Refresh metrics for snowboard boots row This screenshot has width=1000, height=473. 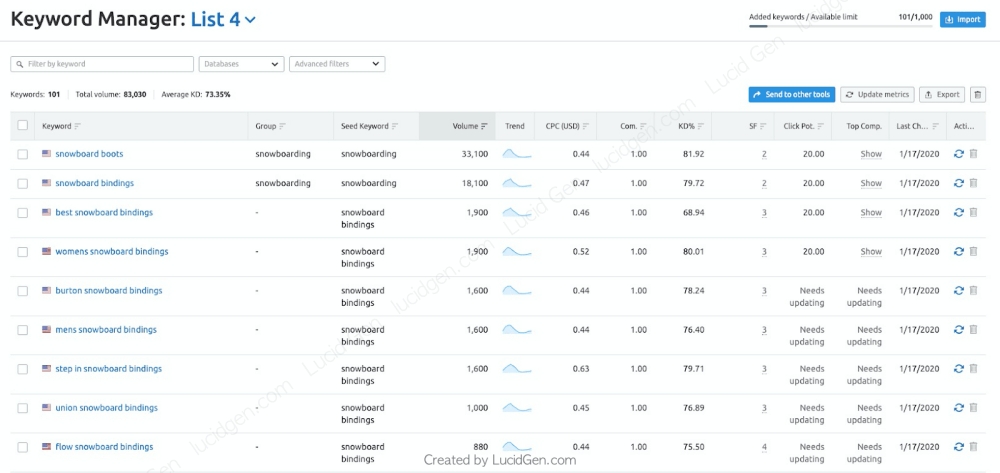pyautogui.click(x=959, y=155)
